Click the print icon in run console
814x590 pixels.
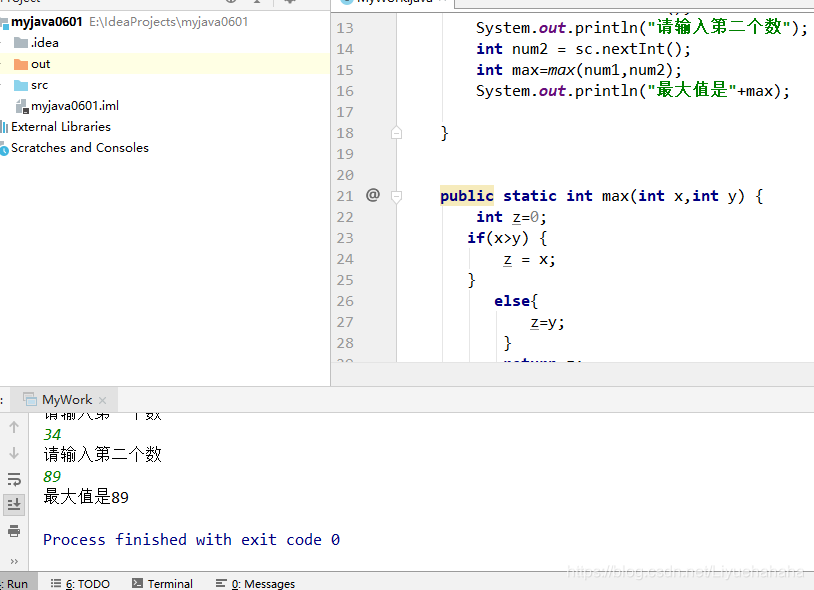point(14,531)
